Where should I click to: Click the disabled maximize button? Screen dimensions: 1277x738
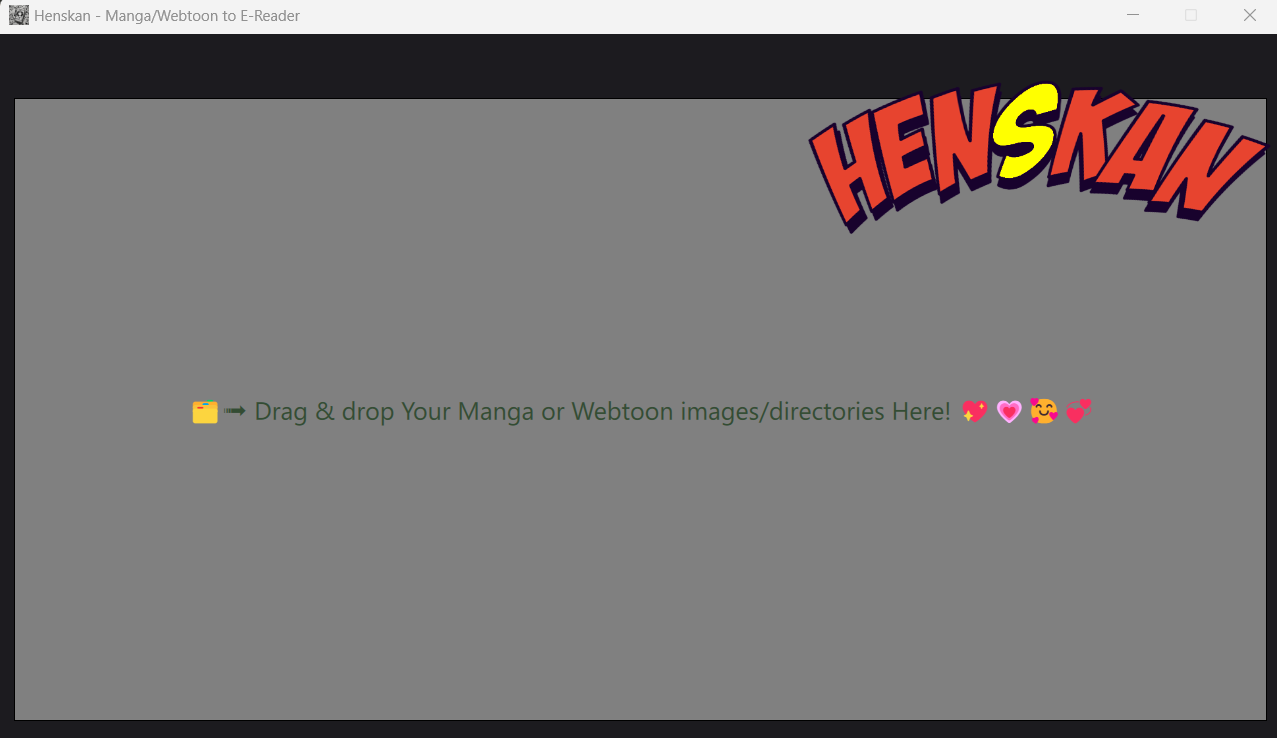pos(1191,15)
